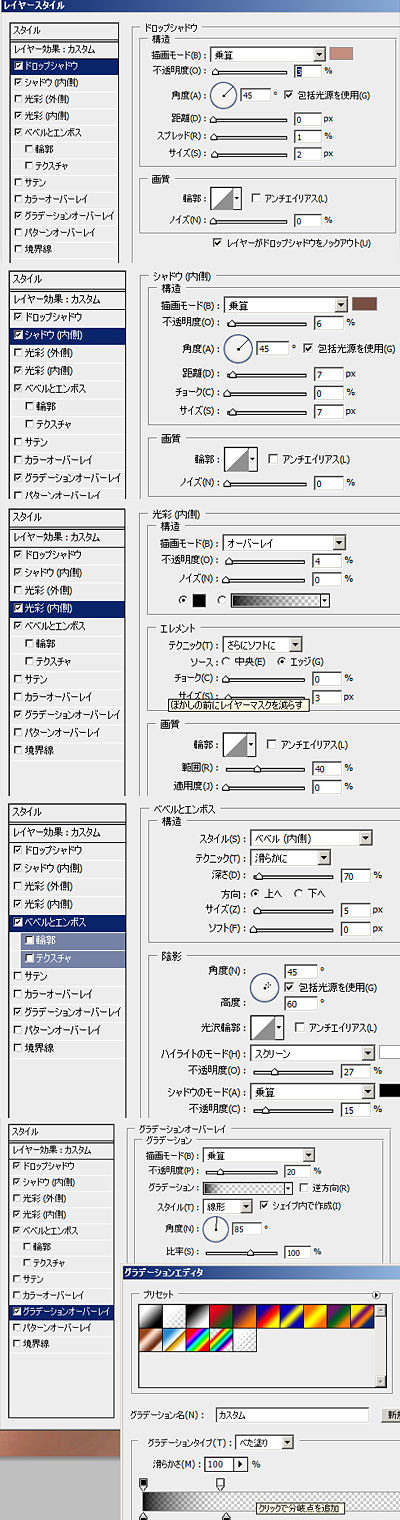Screen dimensions: 400x1520
Task: Pick the Violet Orange gradient preset
Action: click(x=246, y=1315)
